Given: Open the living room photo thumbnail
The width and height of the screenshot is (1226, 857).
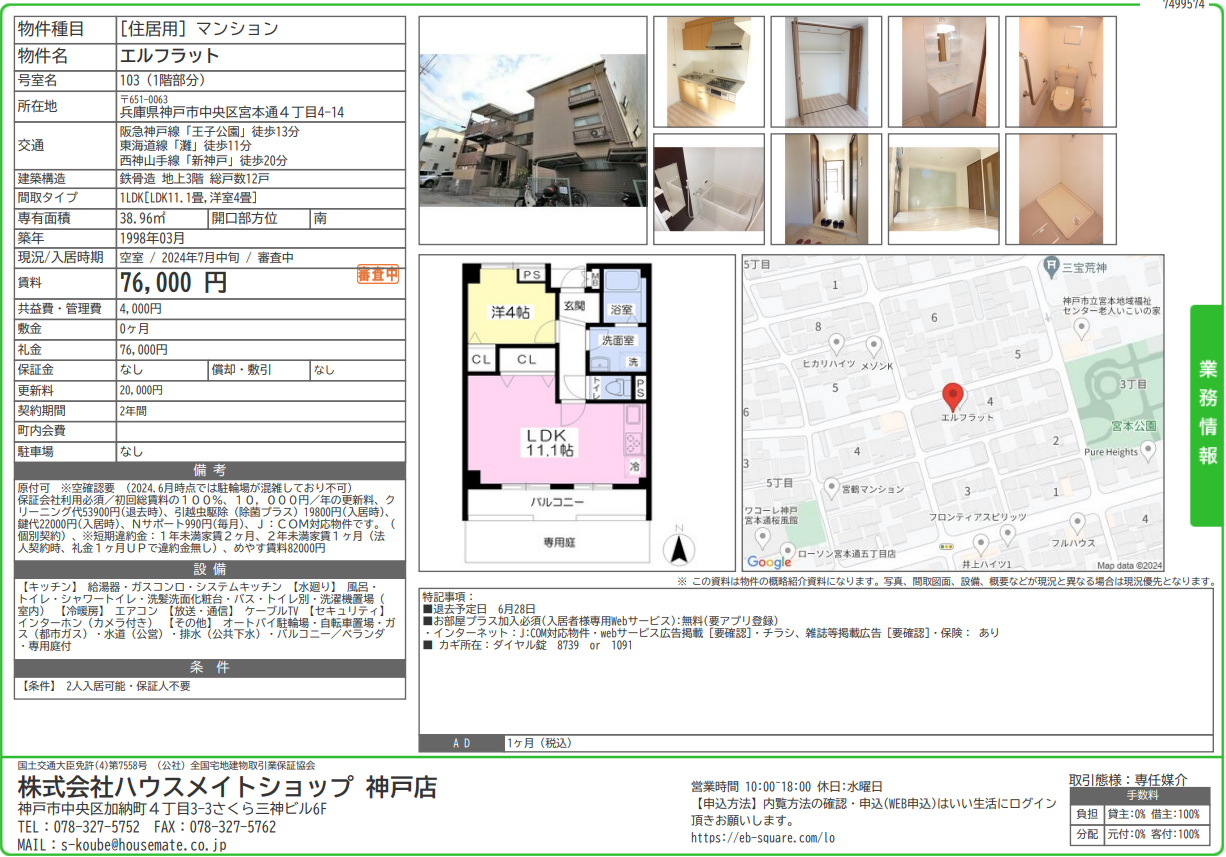Looking at the screenshot, I should pyautogui.click(x=943, y=189).
